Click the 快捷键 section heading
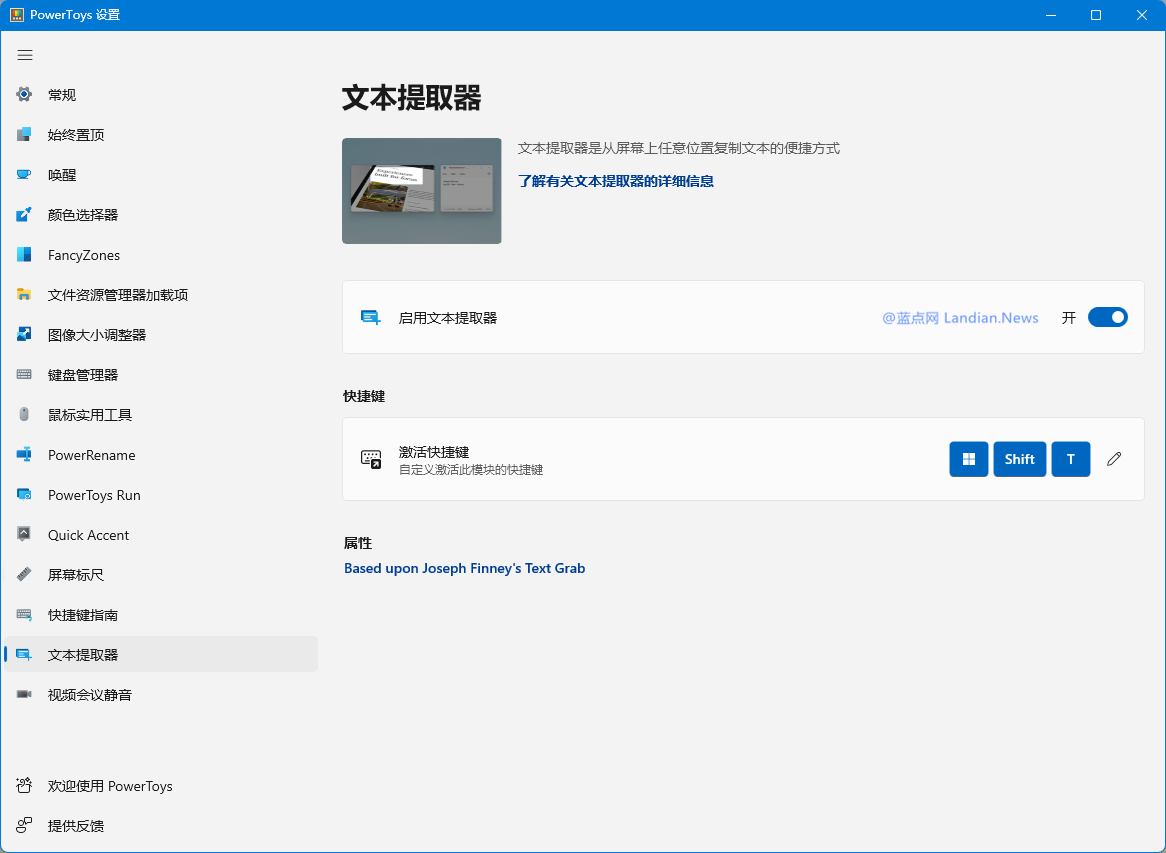Screen dimensions: 1166x853 click(364, 396)
